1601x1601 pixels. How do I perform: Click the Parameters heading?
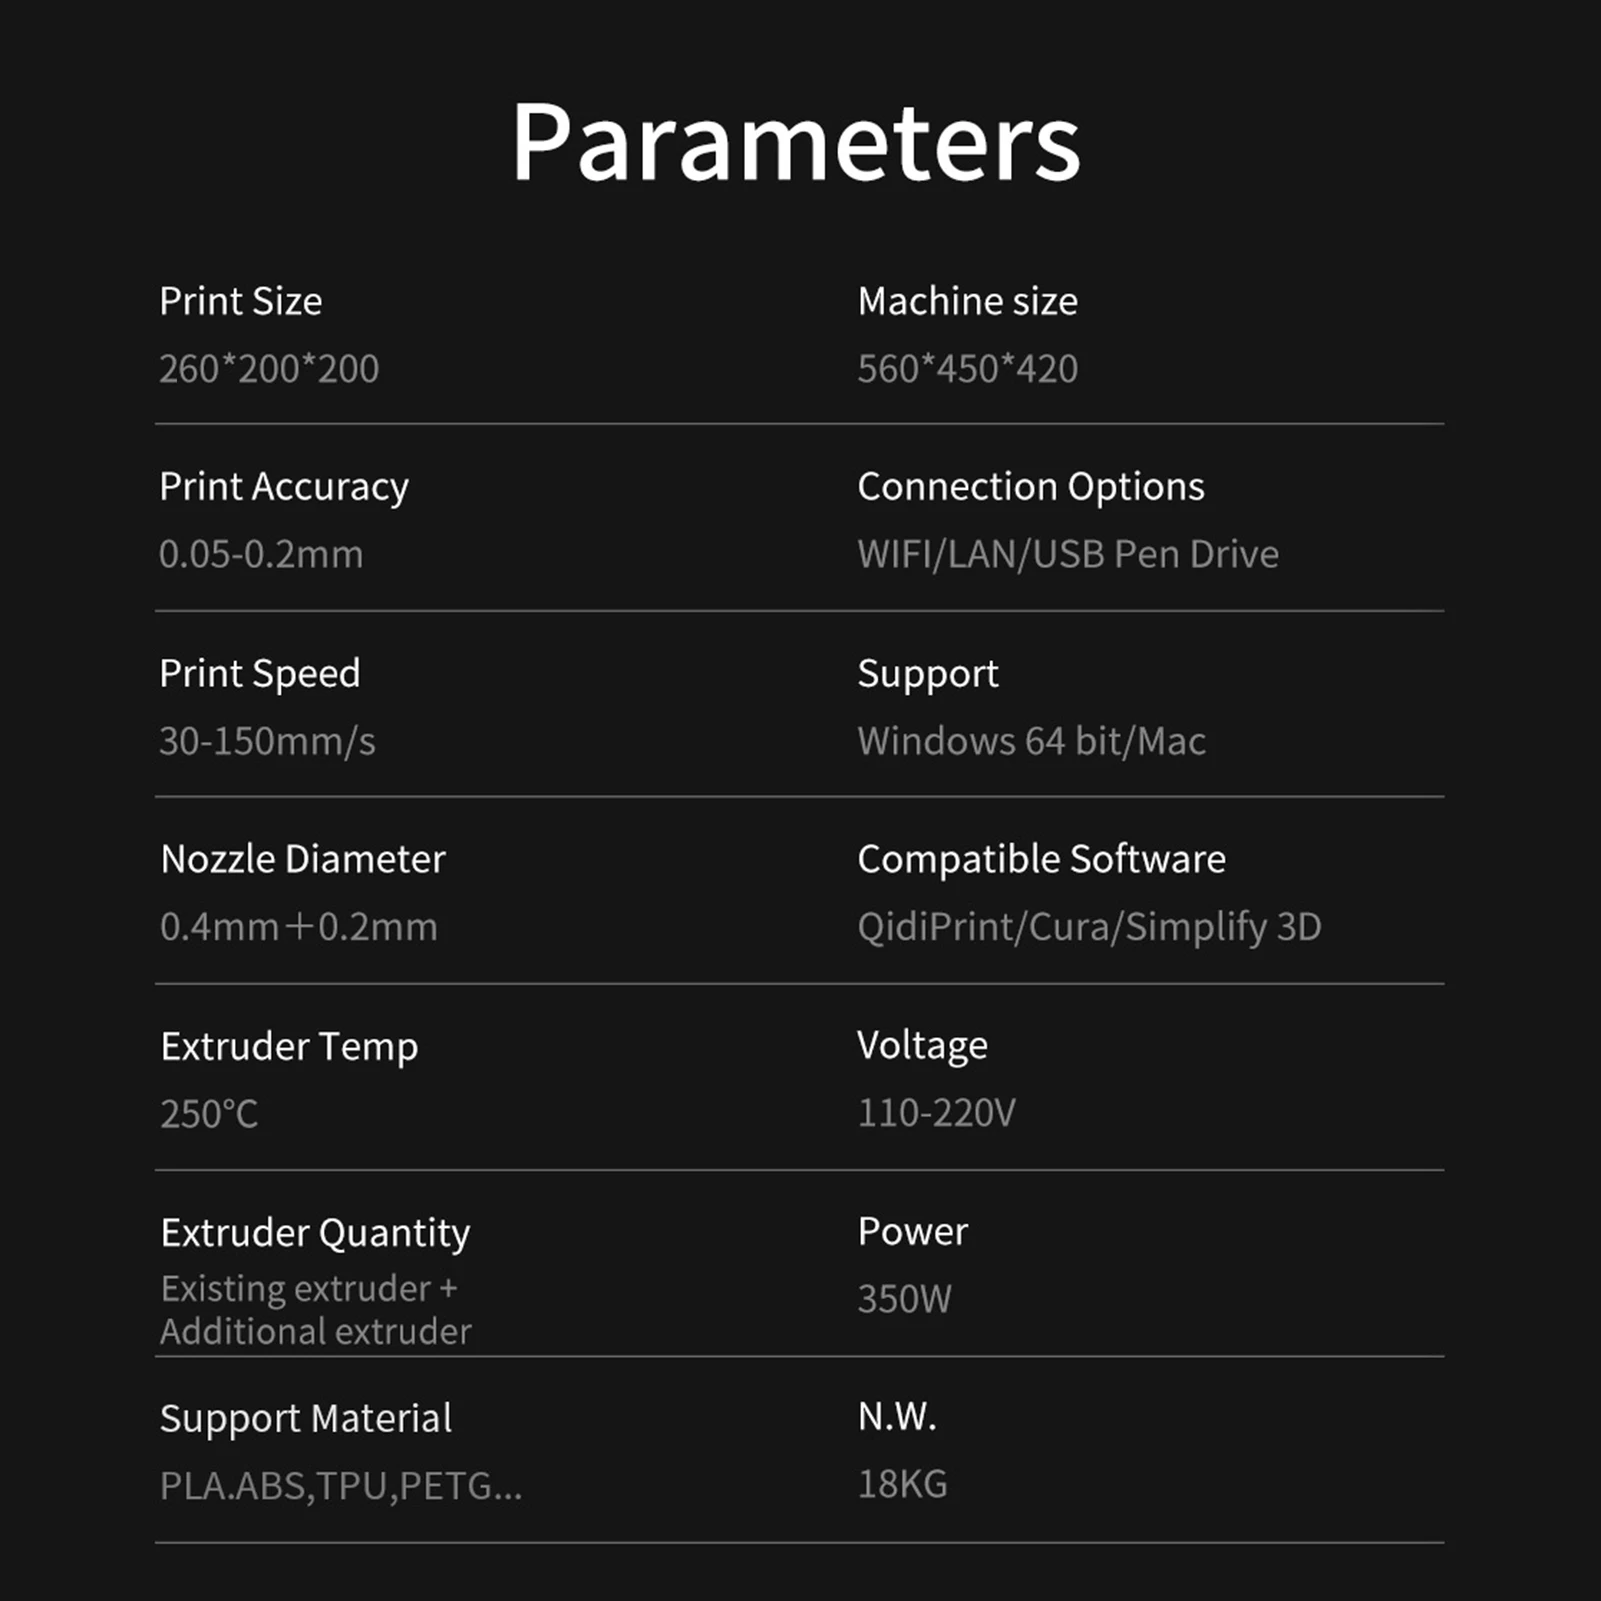796,142
